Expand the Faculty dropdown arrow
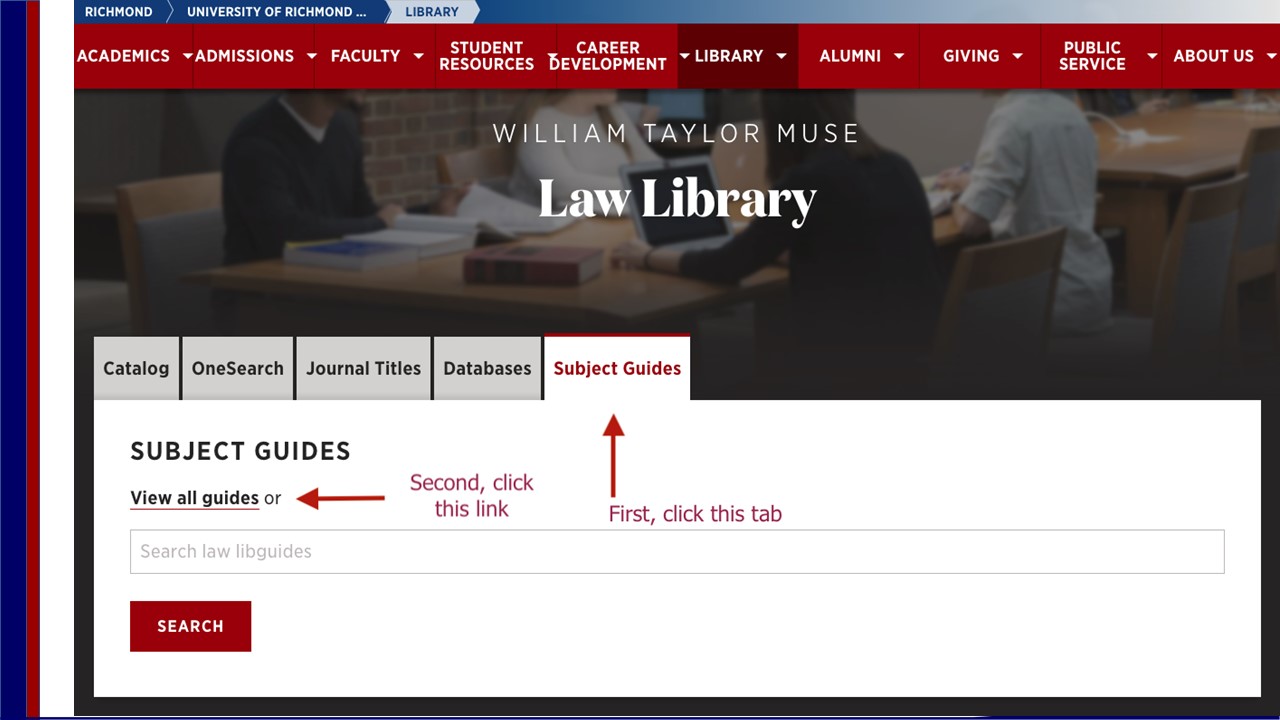This screenshot has height=720, width=1280. (x=418, y=56)
